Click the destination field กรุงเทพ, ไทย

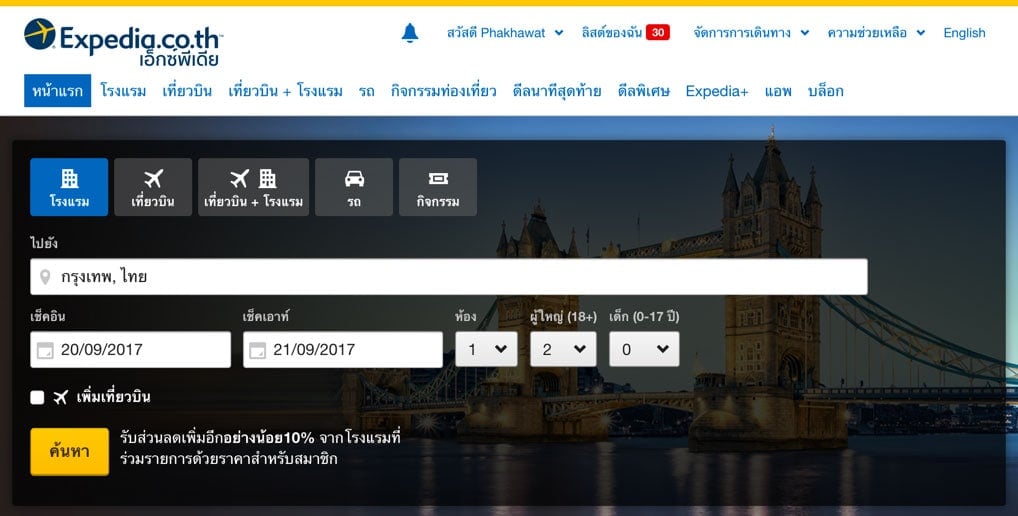coord(449,276)
